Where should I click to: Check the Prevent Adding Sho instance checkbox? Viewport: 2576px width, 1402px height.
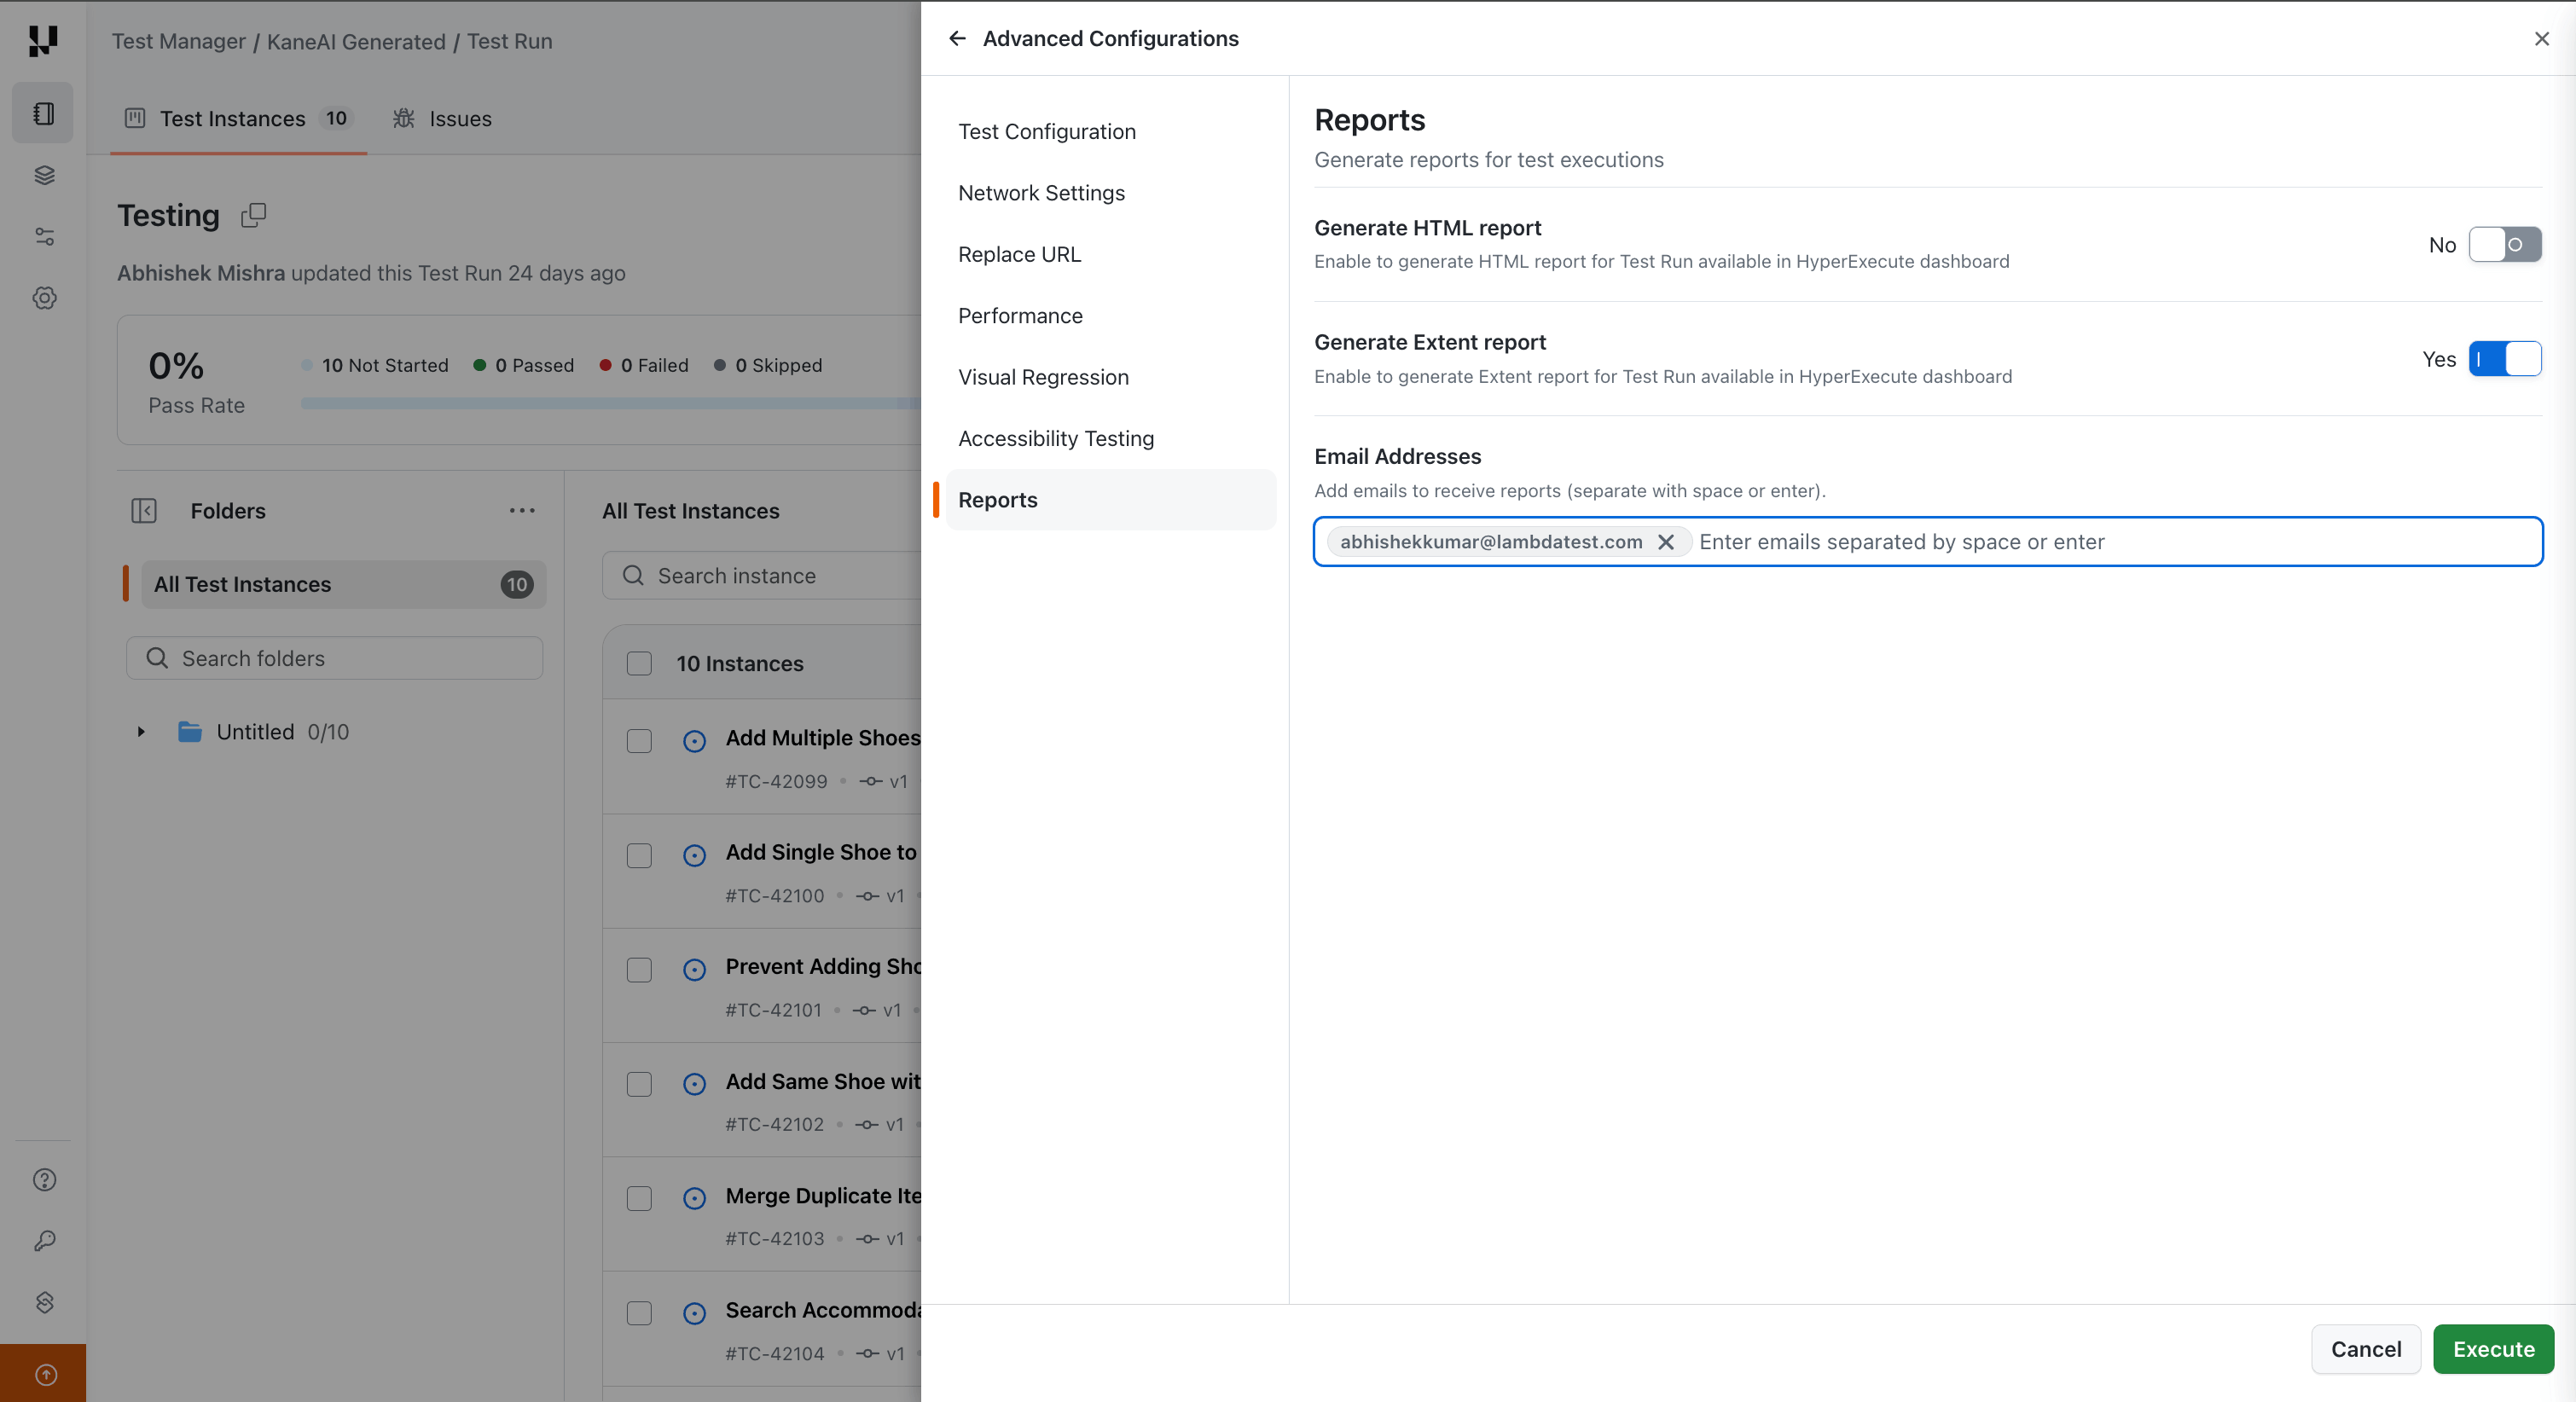coord(639,970)
